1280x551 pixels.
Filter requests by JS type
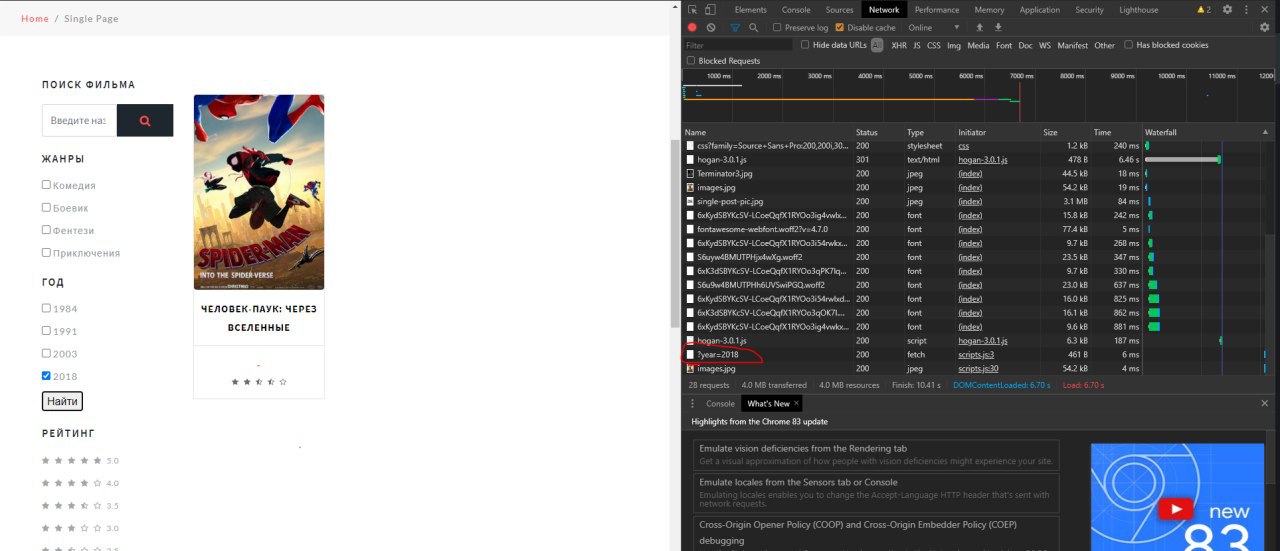click(x=917, y=45)
